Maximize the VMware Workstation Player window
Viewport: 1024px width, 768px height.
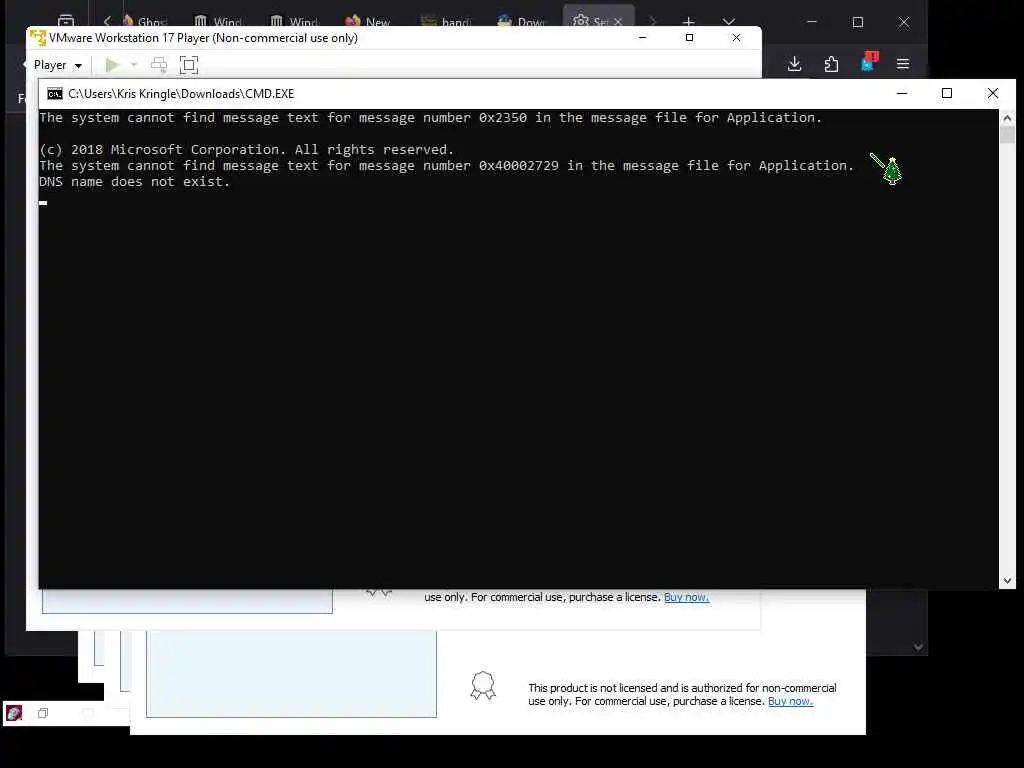689,38
